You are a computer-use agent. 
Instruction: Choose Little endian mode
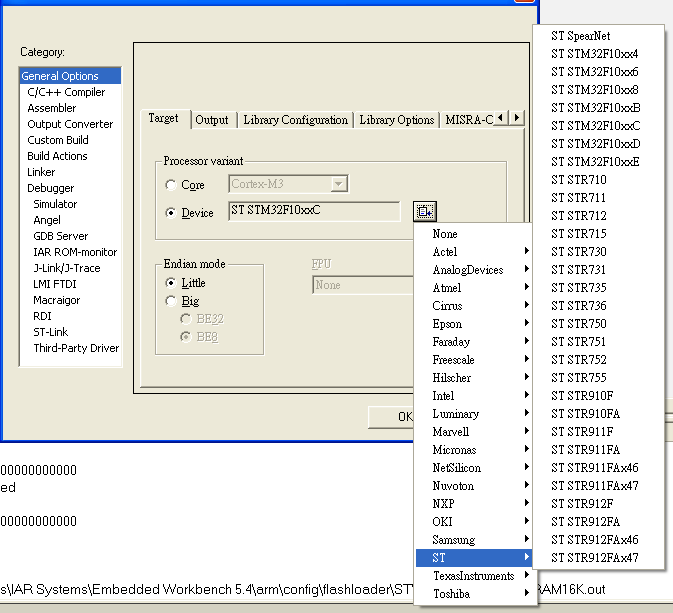[171, 283]
